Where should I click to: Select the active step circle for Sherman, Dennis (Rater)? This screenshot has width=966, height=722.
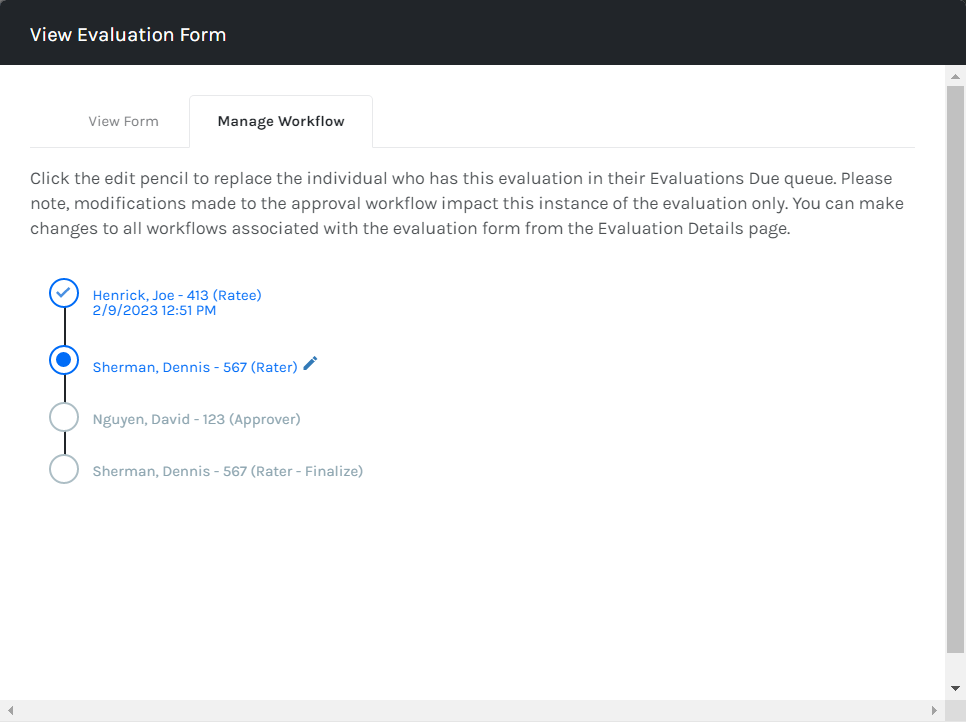tap(64, 360)
